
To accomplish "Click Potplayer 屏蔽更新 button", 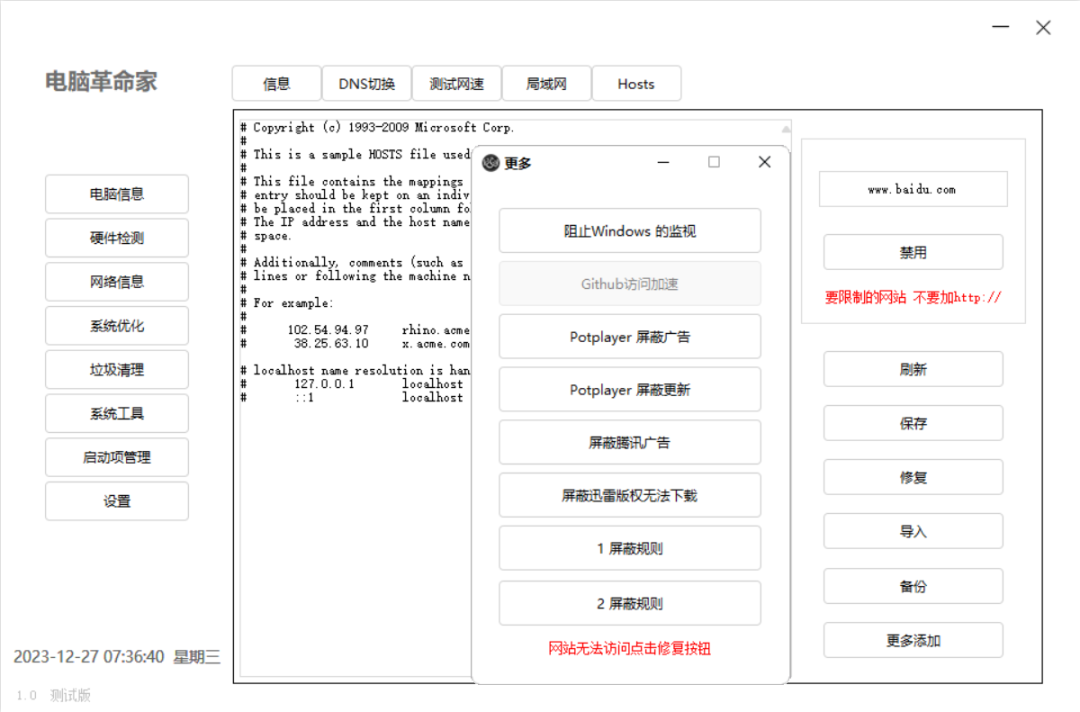I will click(630, 390).
